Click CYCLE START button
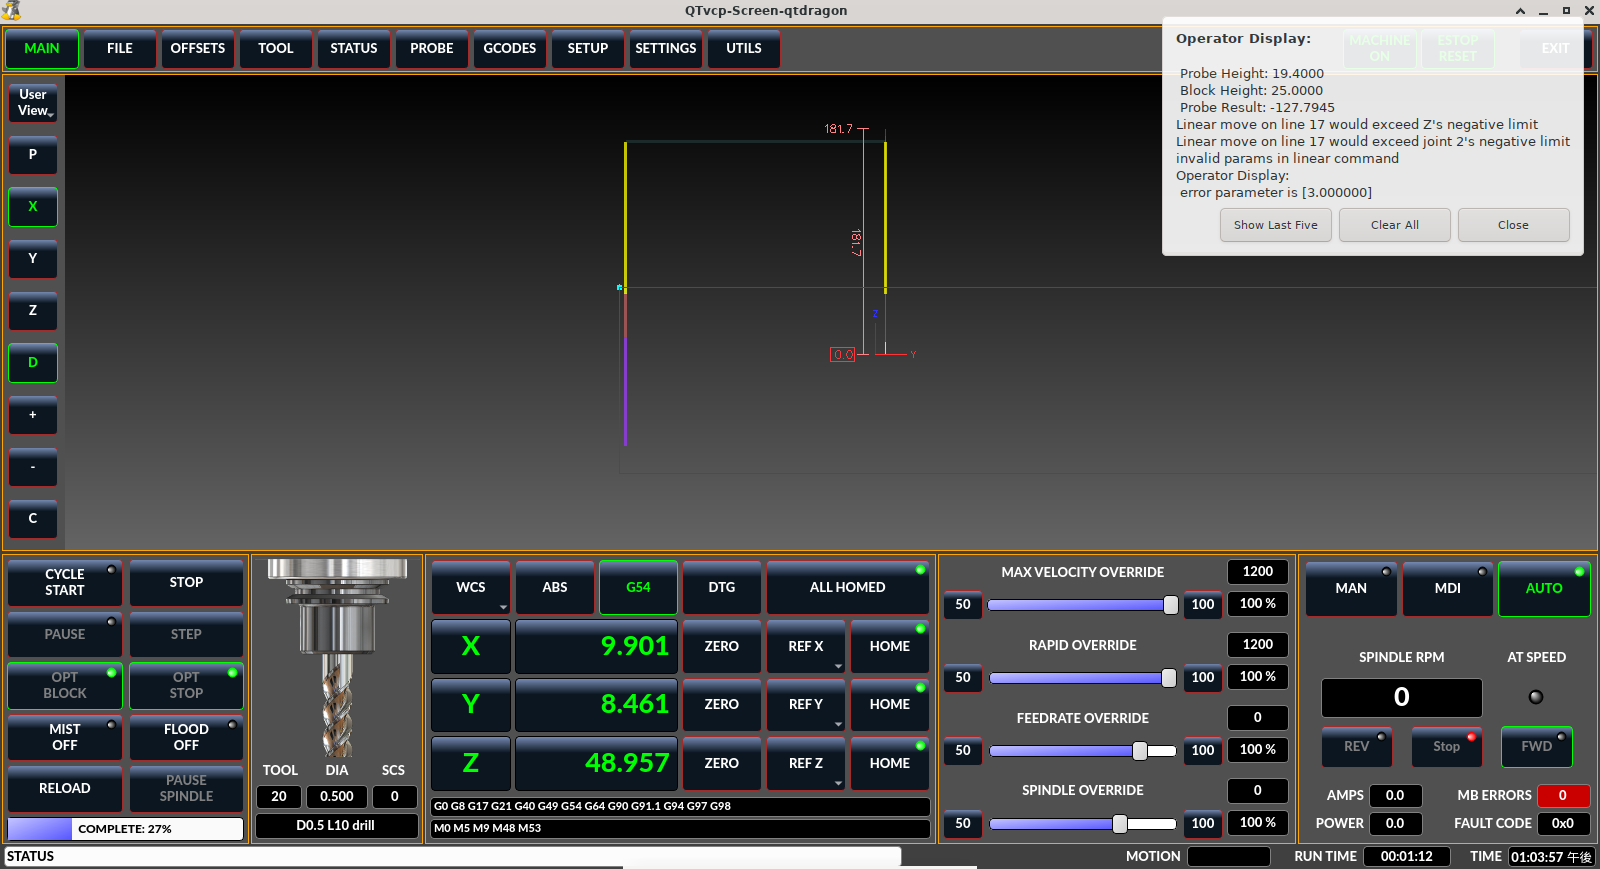 tap(65, 583)
